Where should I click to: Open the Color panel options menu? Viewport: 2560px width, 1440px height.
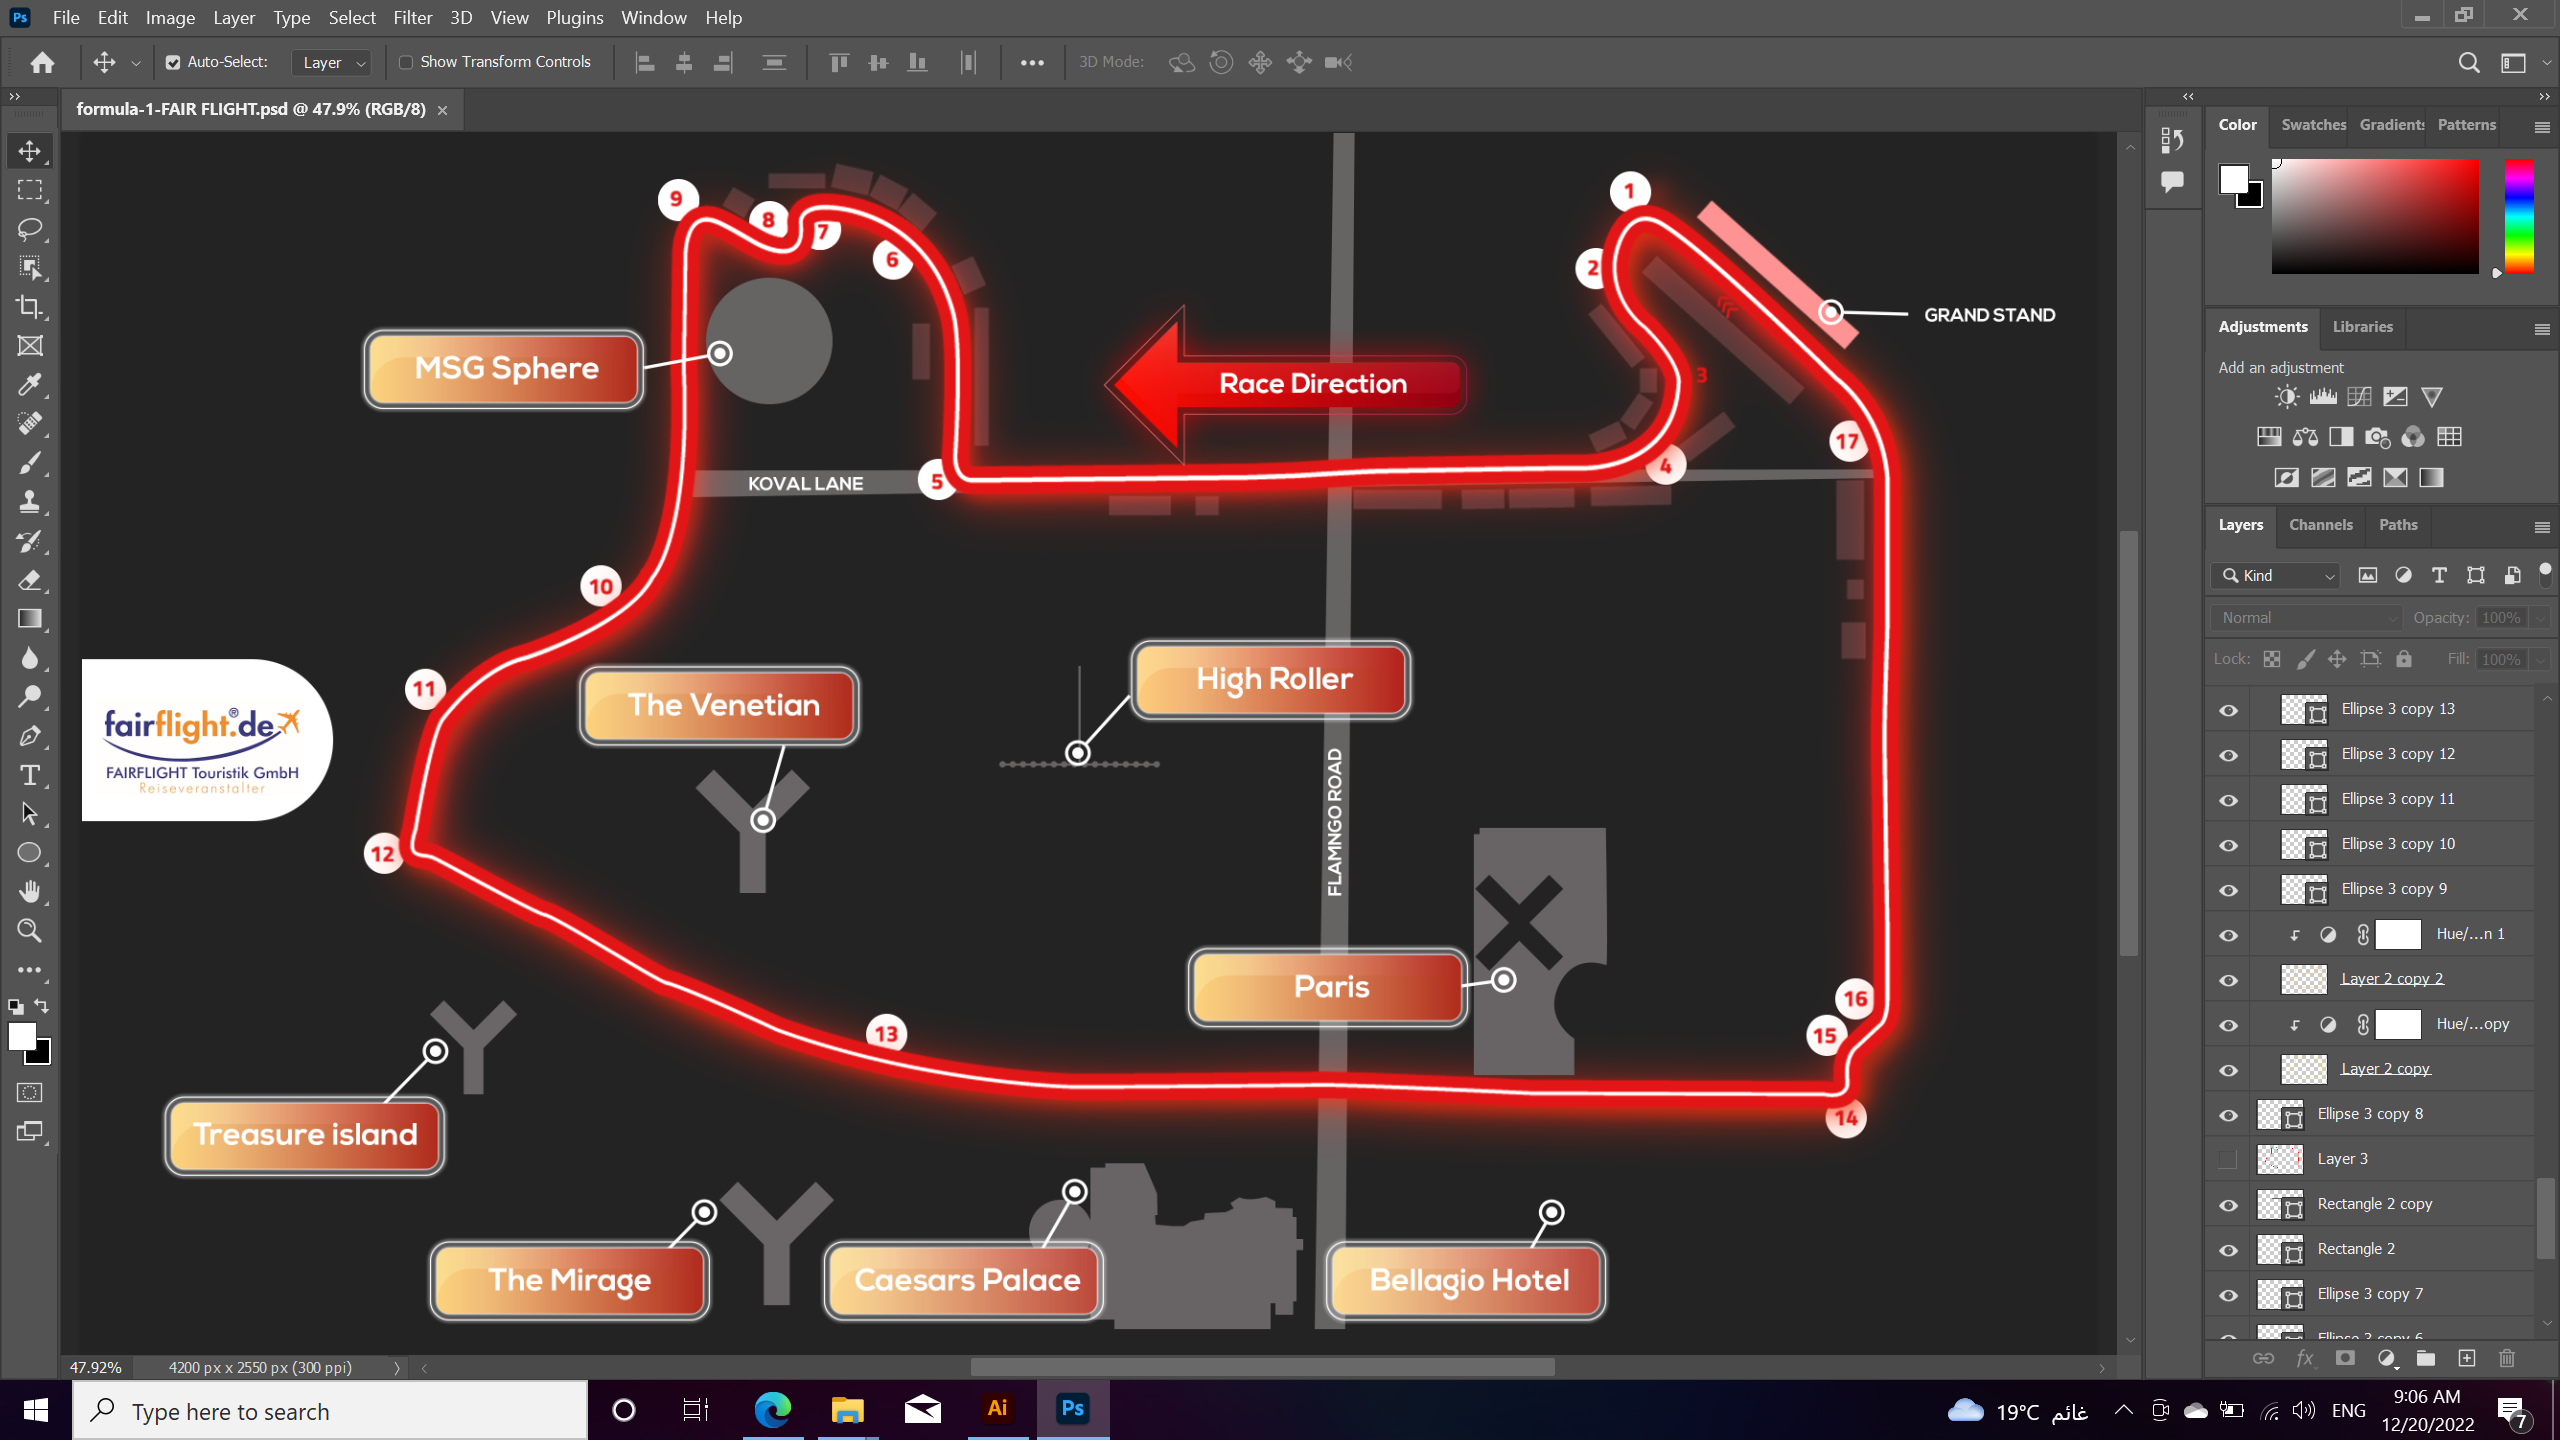tap(2541, 127)
